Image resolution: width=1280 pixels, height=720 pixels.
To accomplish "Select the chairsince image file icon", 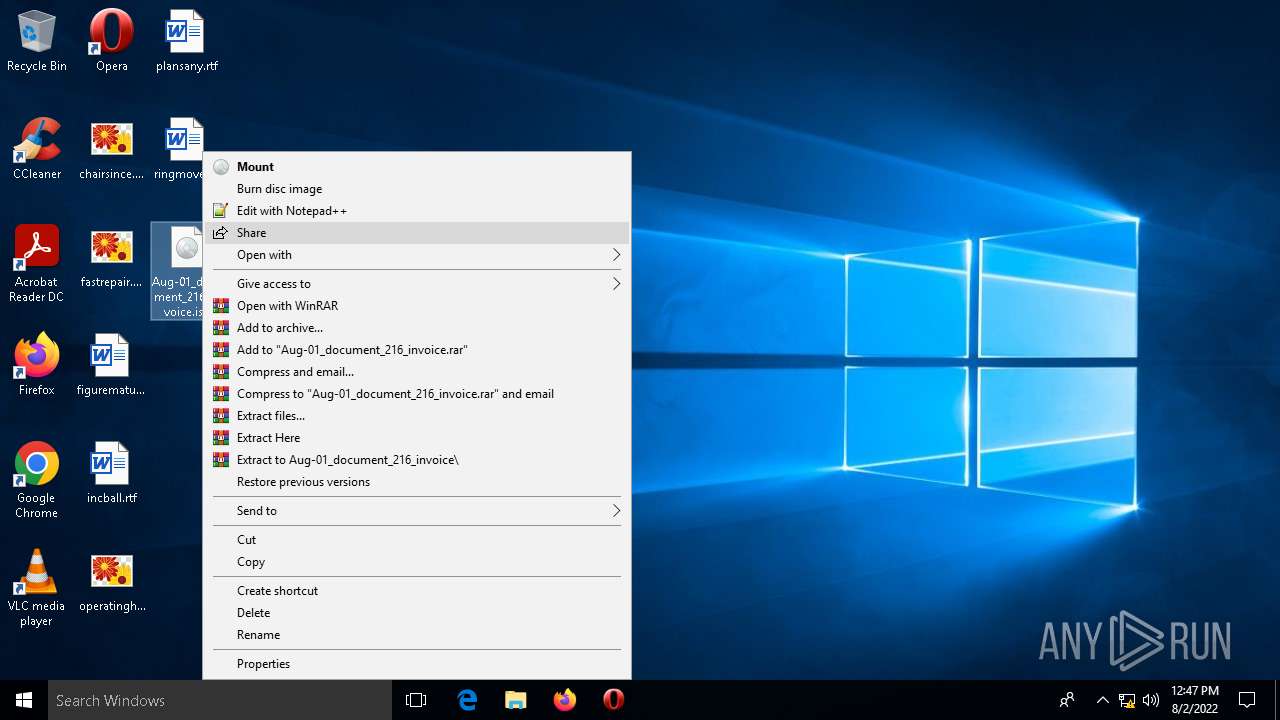I will [x=112, y=149].
